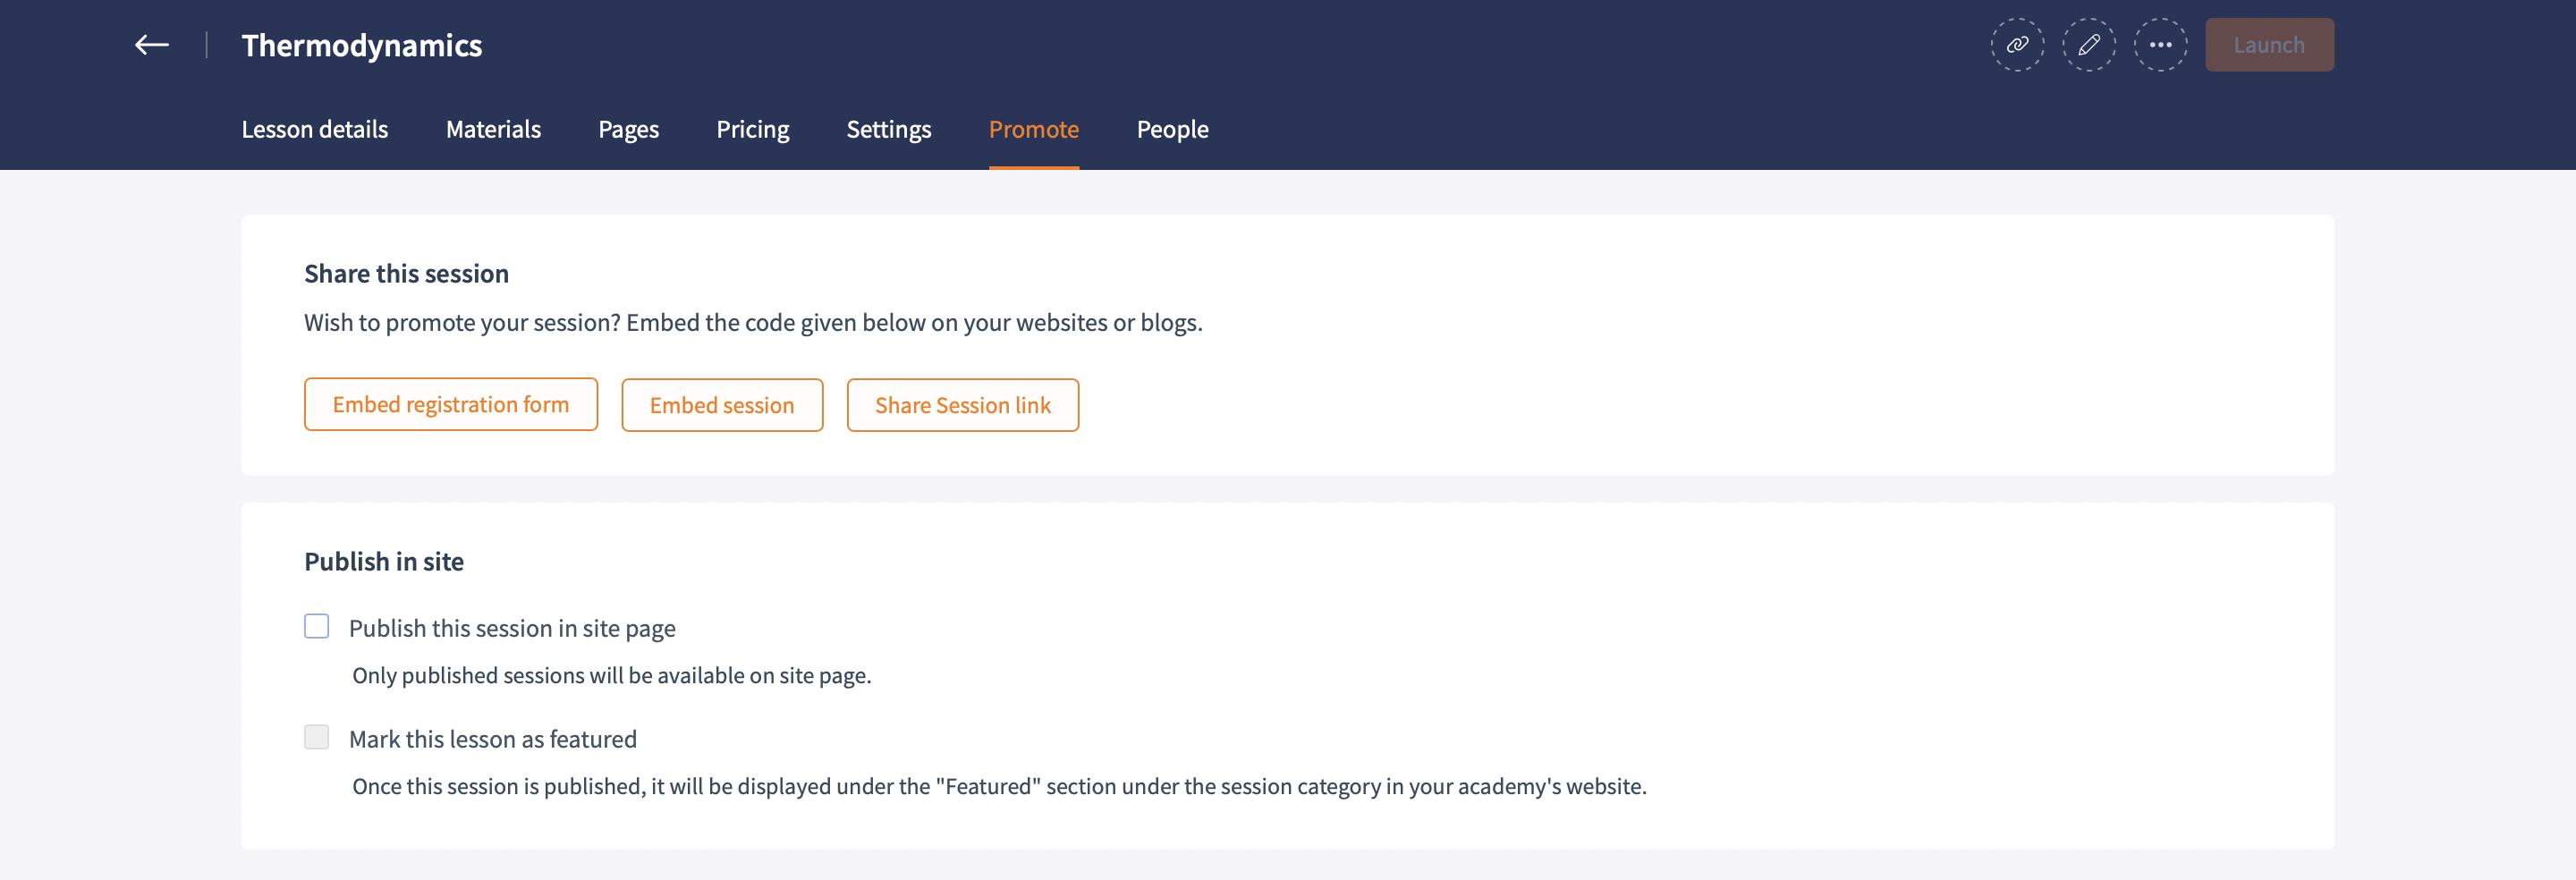Open the Materials tab
The width and height of the screenshot is (2576, 880).
click(493, 129)
